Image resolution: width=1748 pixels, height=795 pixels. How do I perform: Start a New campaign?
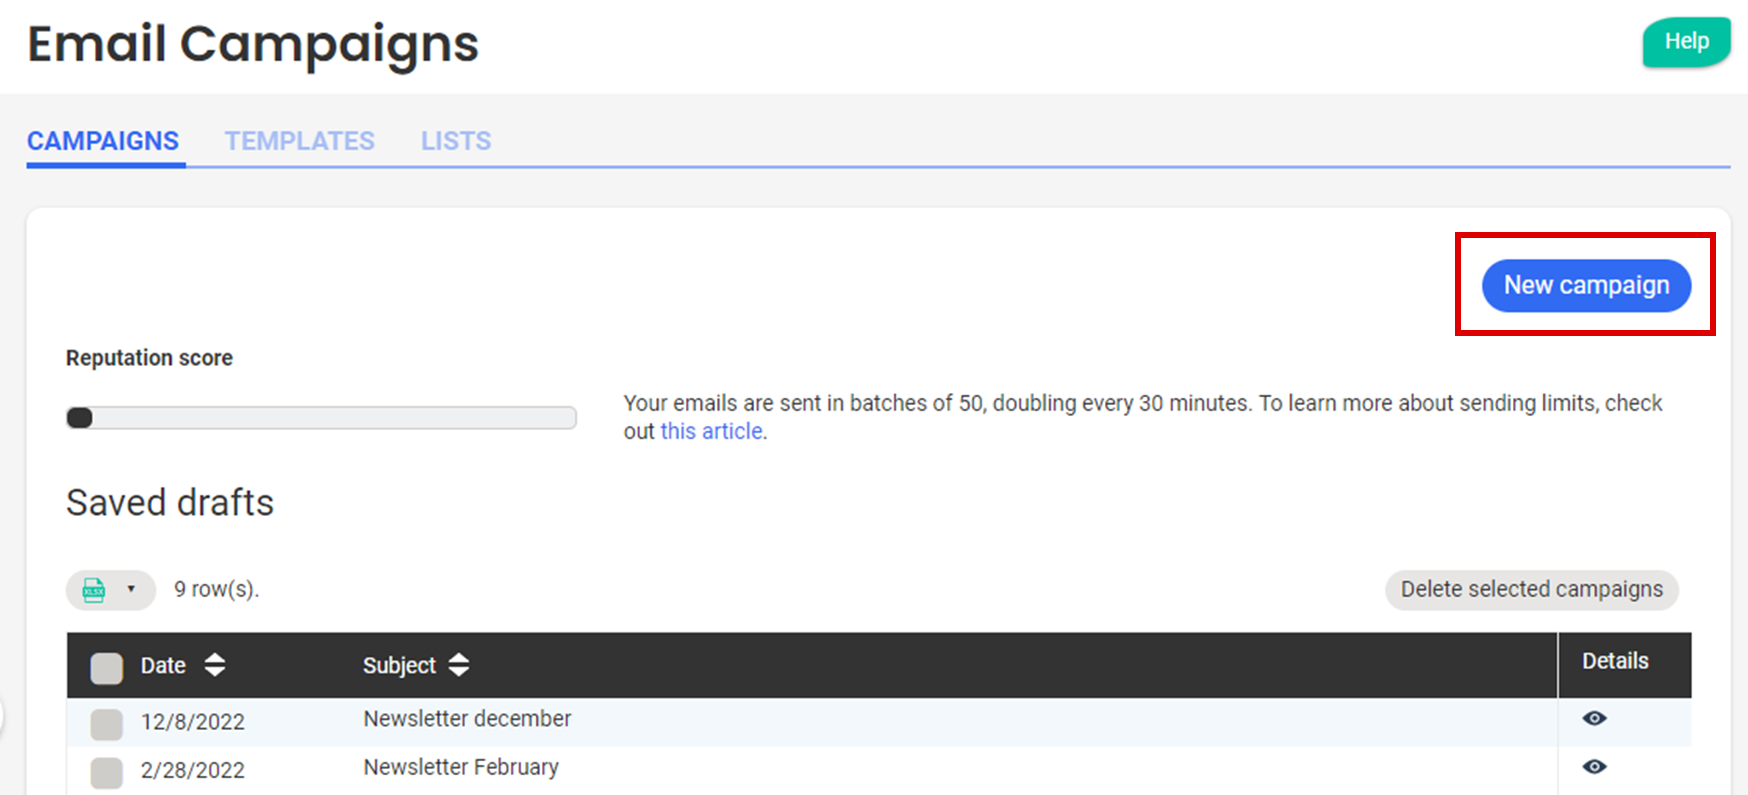tap(1586, 286)
